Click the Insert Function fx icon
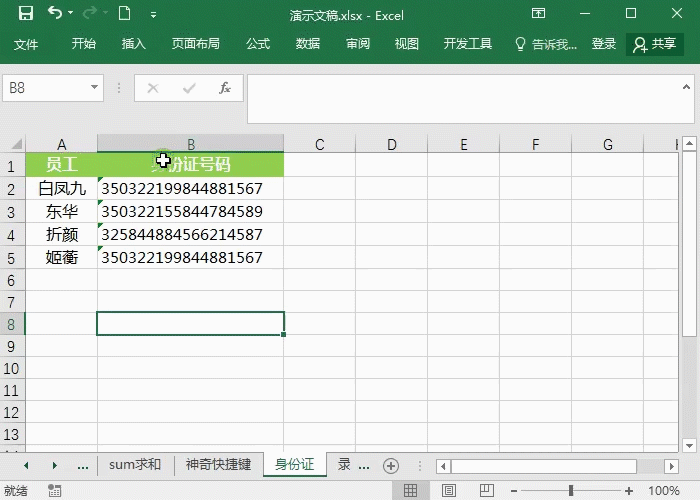This screenshot has width=700, height=500. point(225,88)
